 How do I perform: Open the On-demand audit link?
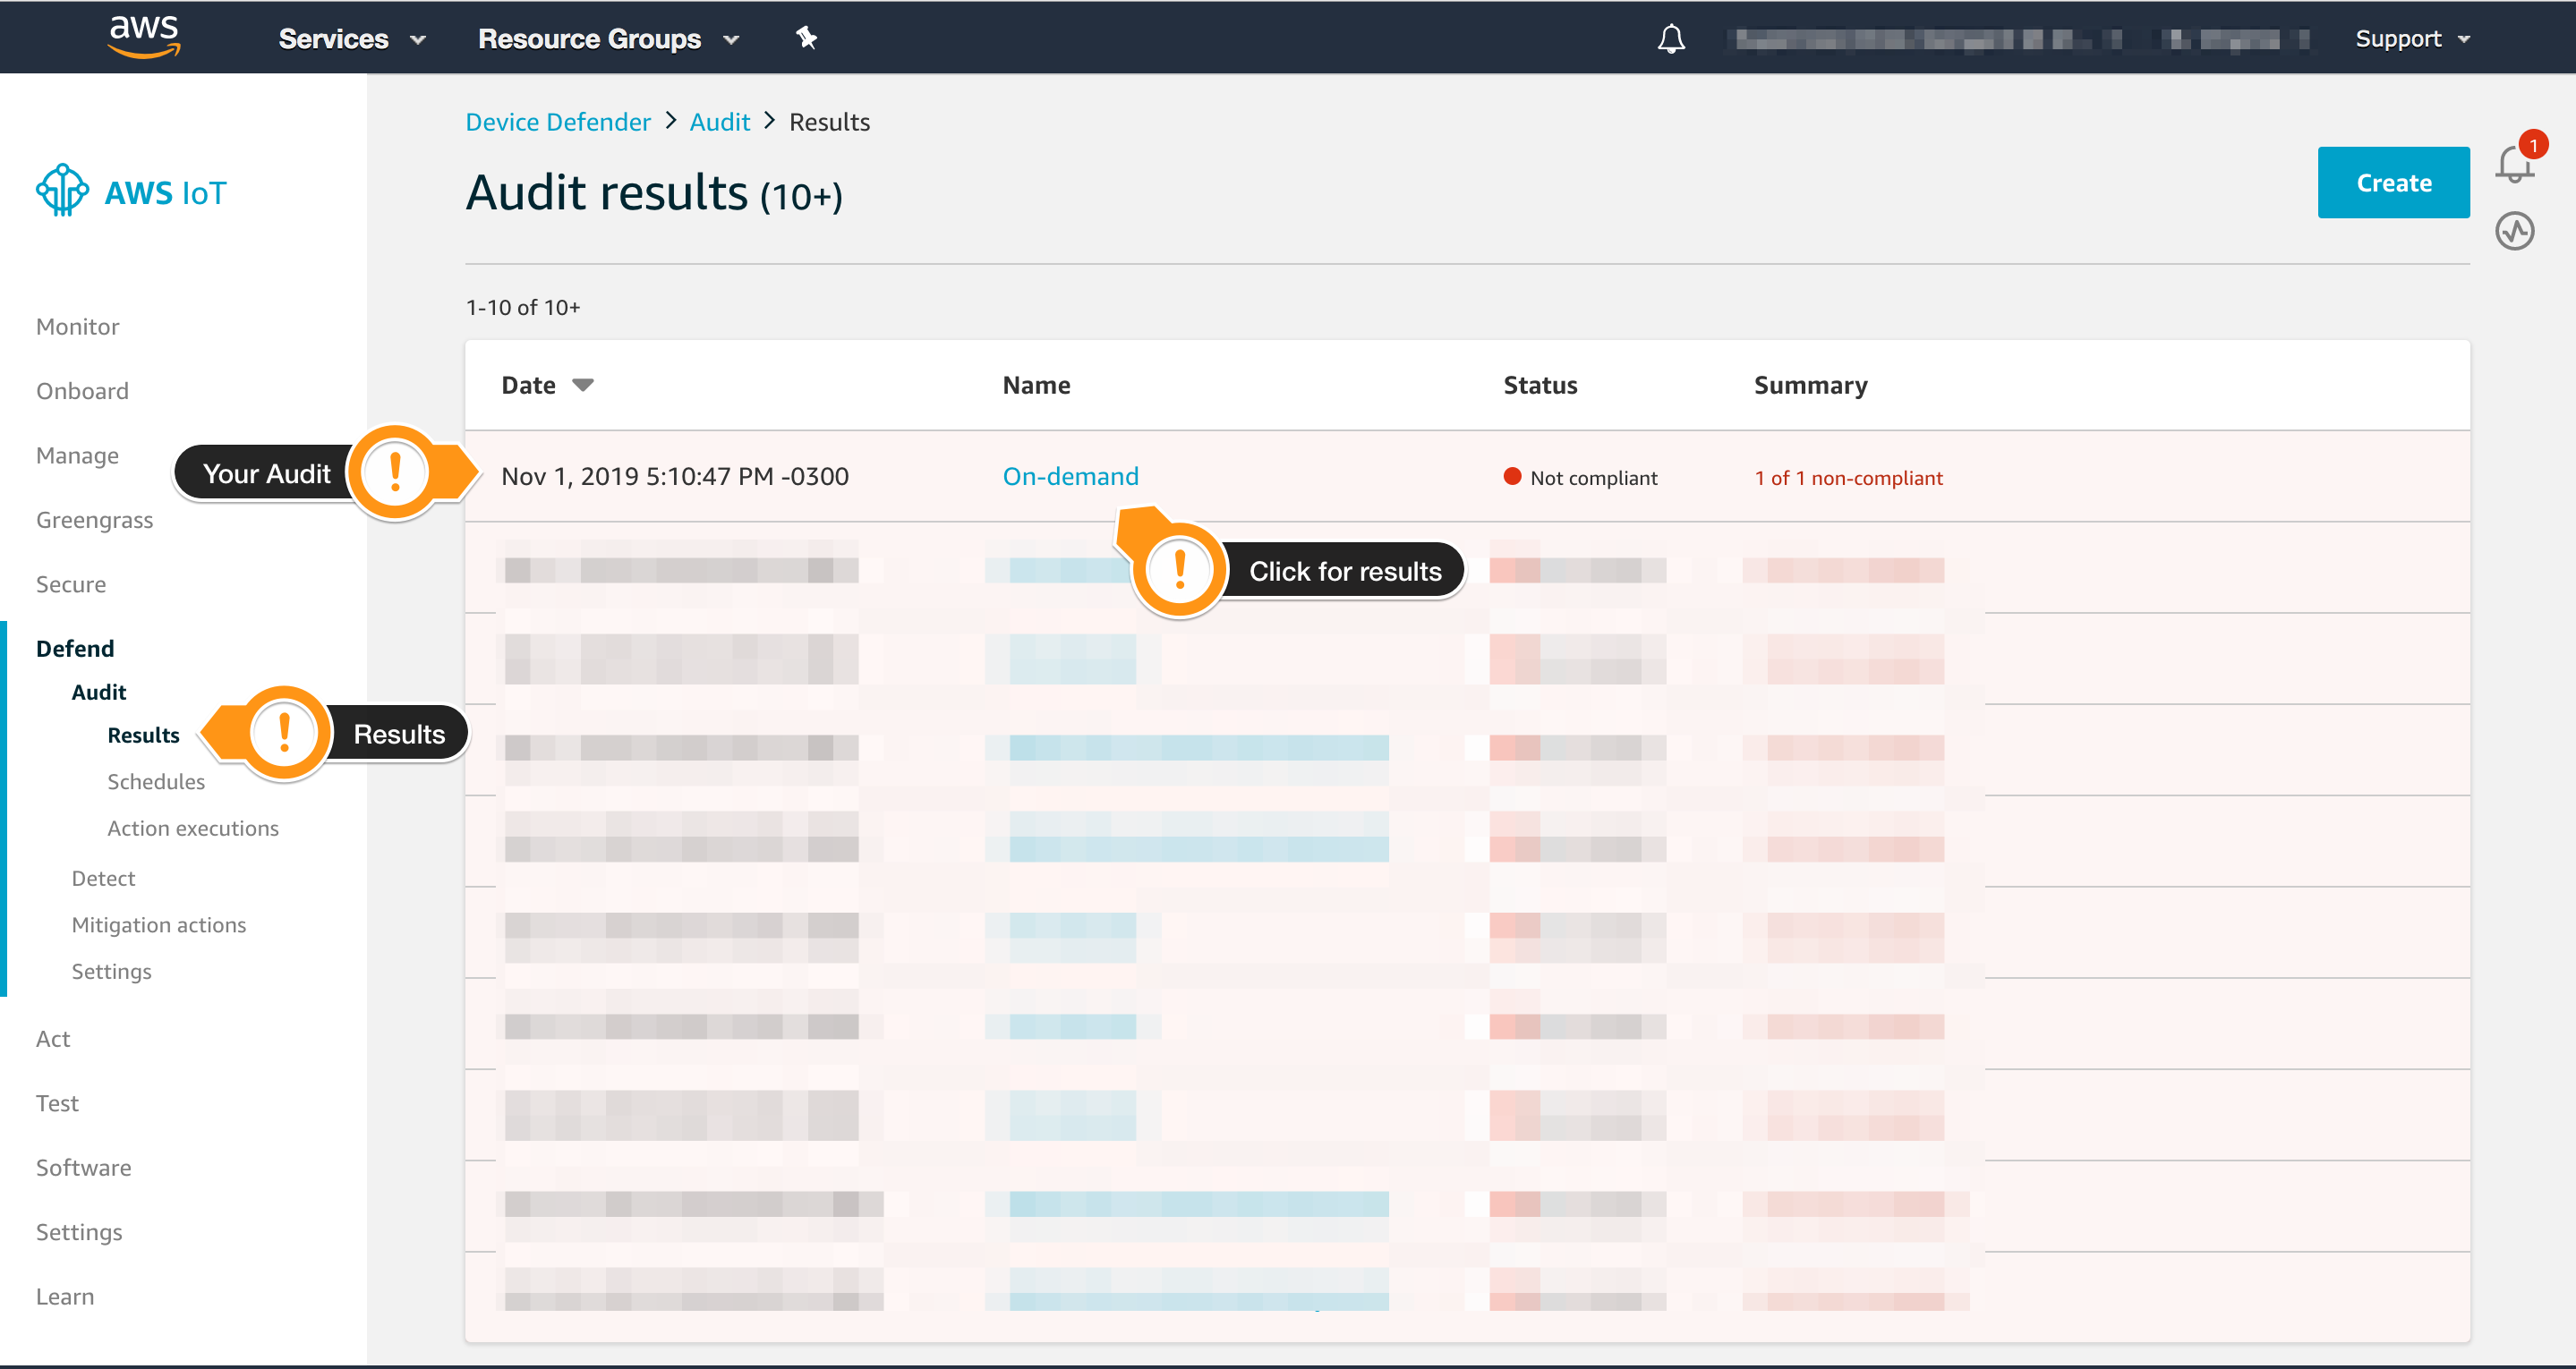(1070, 476)
